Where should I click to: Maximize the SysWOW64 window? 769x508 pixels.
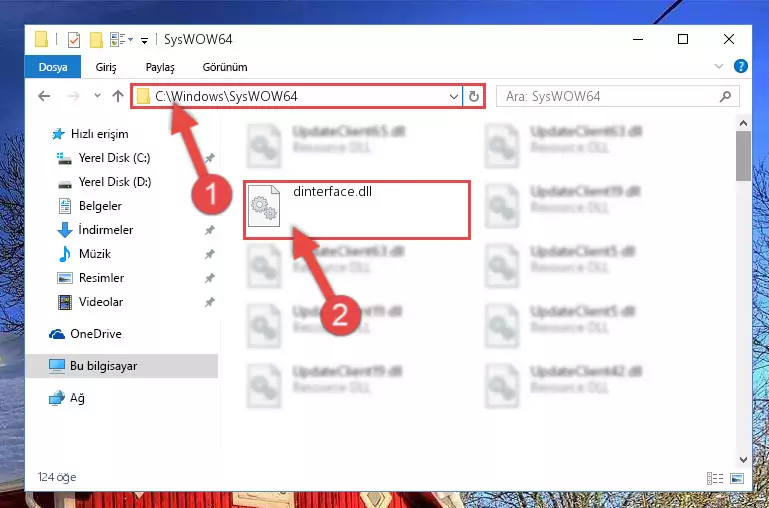tap(683, 39)
